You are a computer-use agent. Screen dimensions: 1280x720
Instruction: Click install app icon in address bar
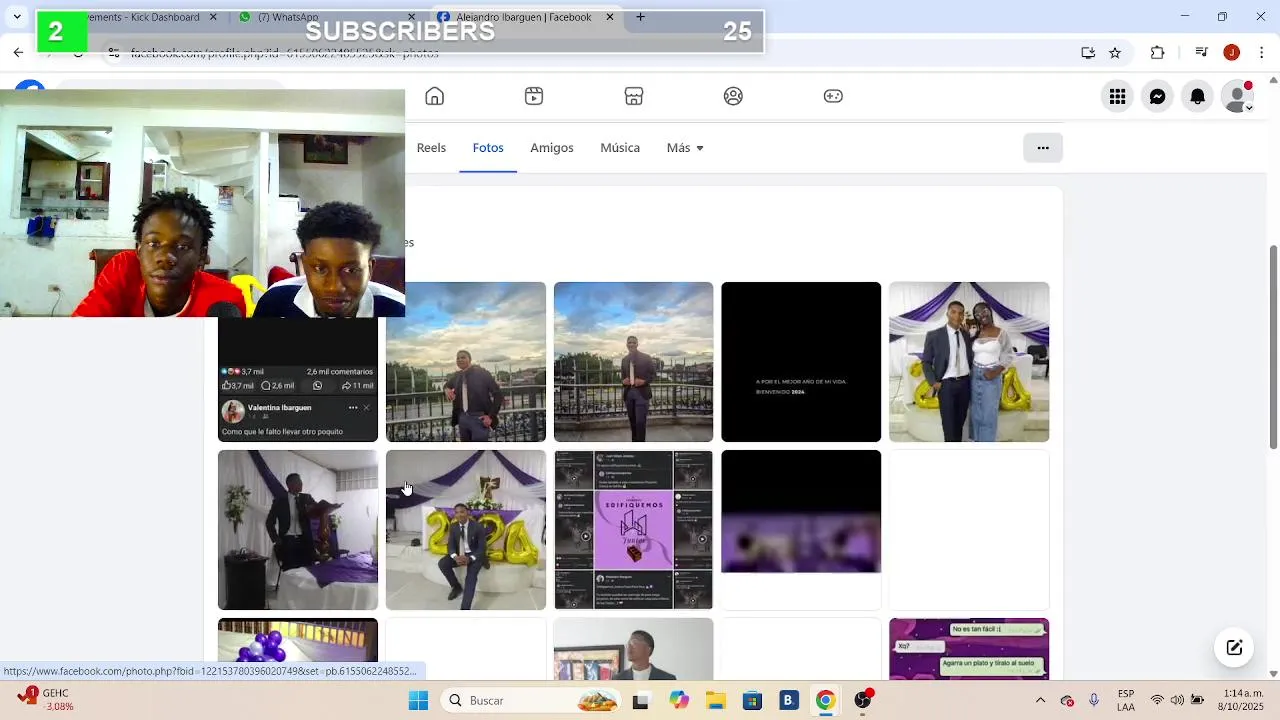(x=1088, y=53)
